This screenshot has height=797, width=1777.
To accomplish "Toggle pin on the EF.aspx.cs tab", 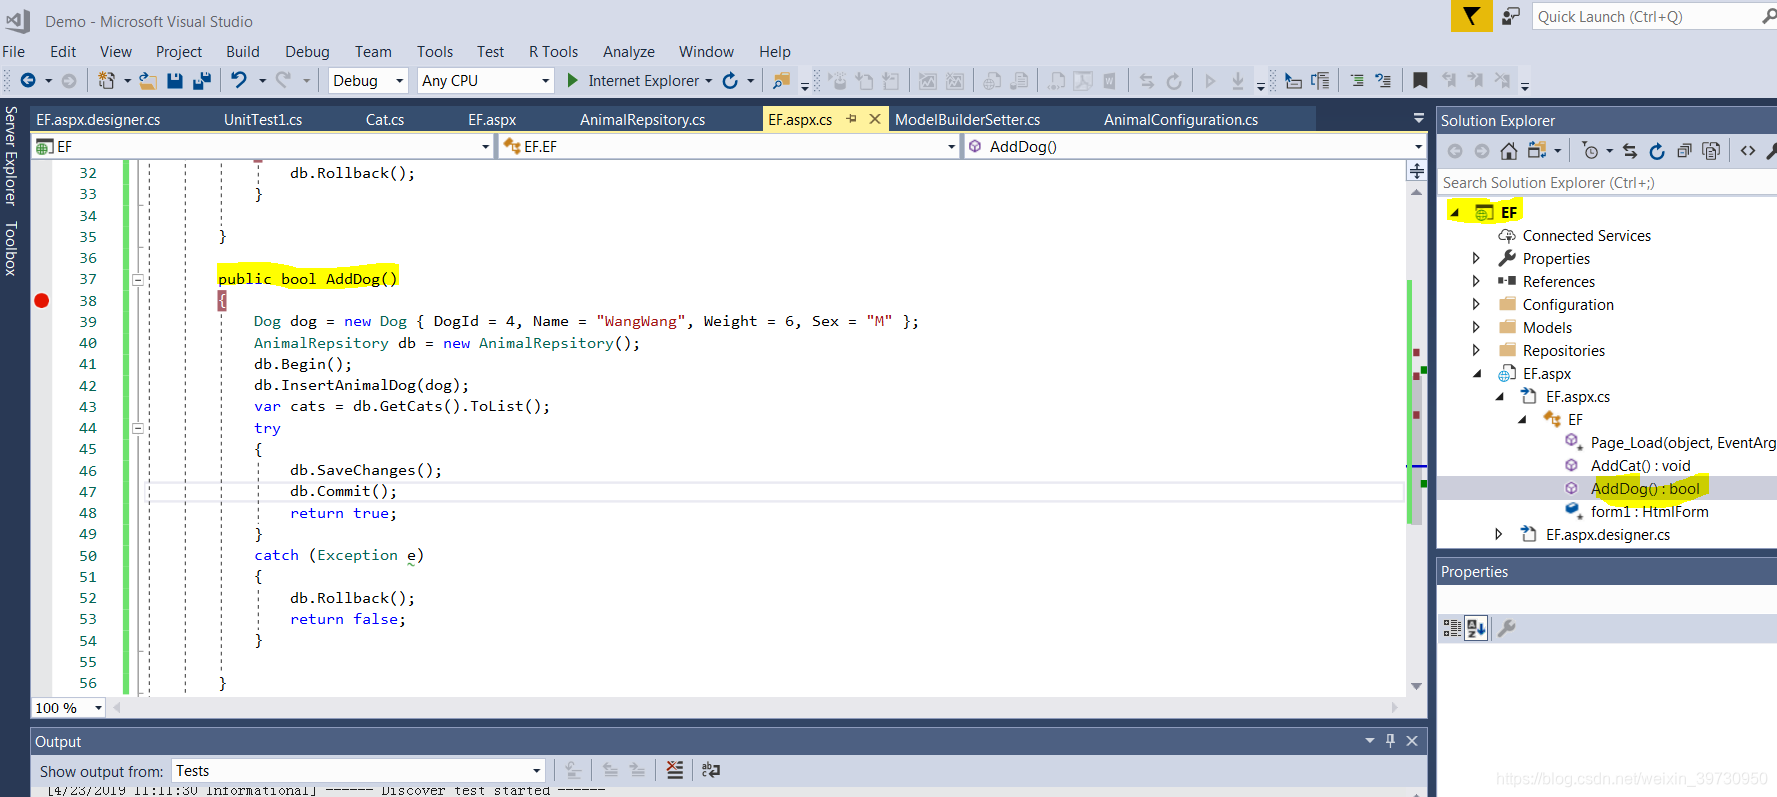I will click(852, 119).
